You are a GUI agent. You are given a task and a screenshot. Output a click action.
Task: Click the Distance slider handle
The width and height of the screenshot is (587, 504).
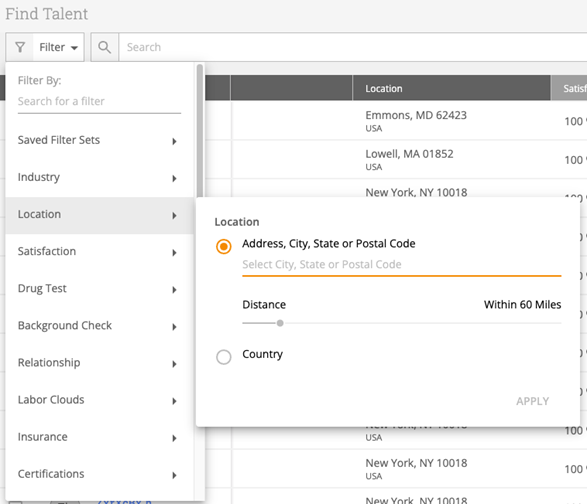pos(280,323)
